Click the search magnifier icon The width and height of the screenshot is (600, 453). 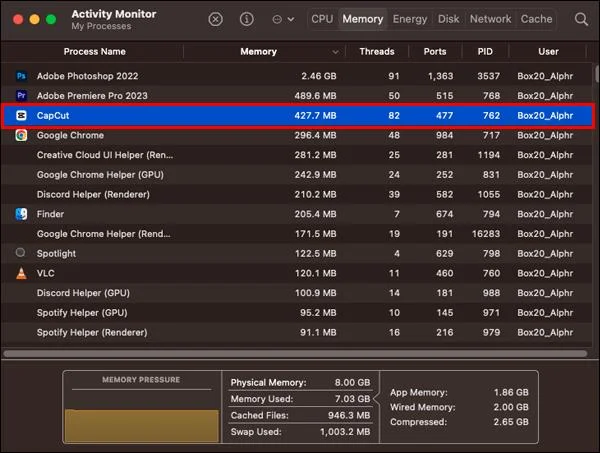pos(581,19)
